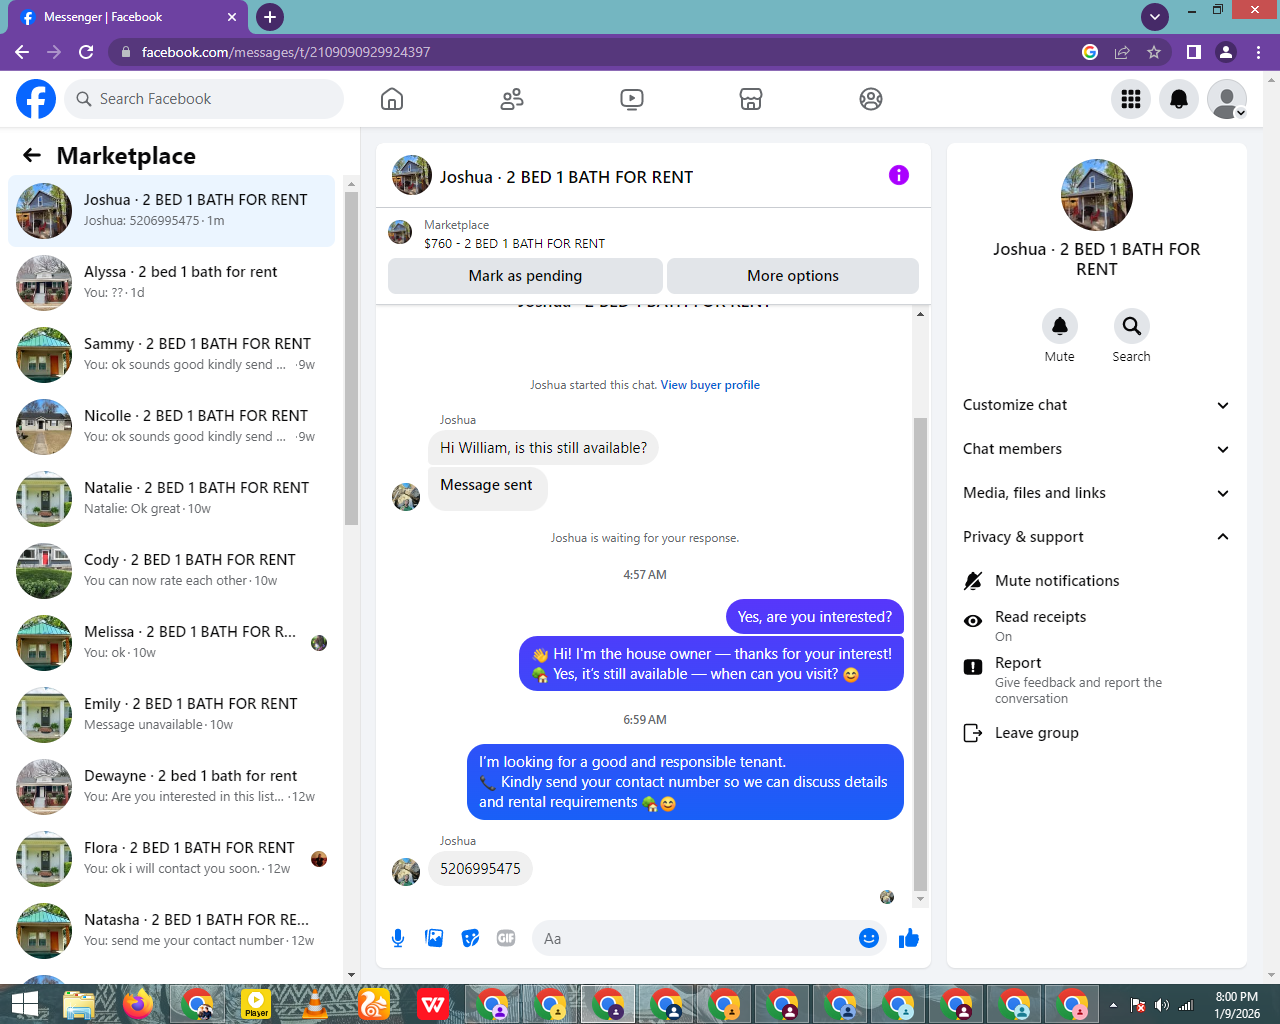Collapse Privacy & support section

click(1097, 537)
